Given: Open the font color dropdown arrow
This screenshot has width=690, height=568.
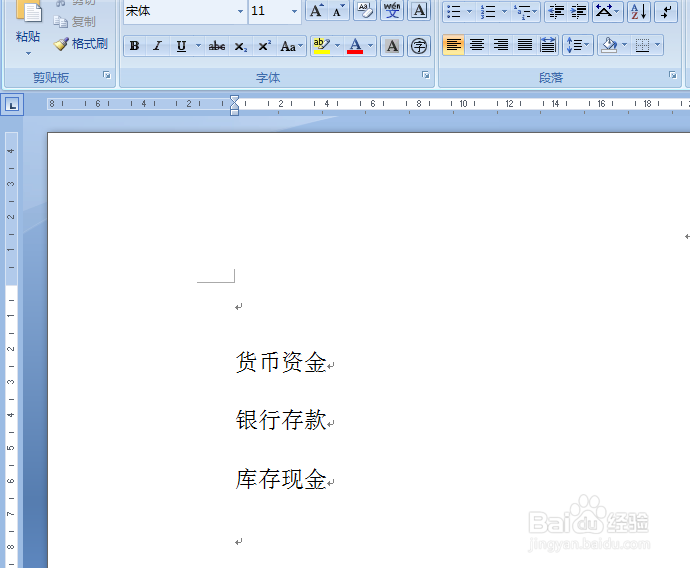Looking at the screenshot, I should (371, 46).
